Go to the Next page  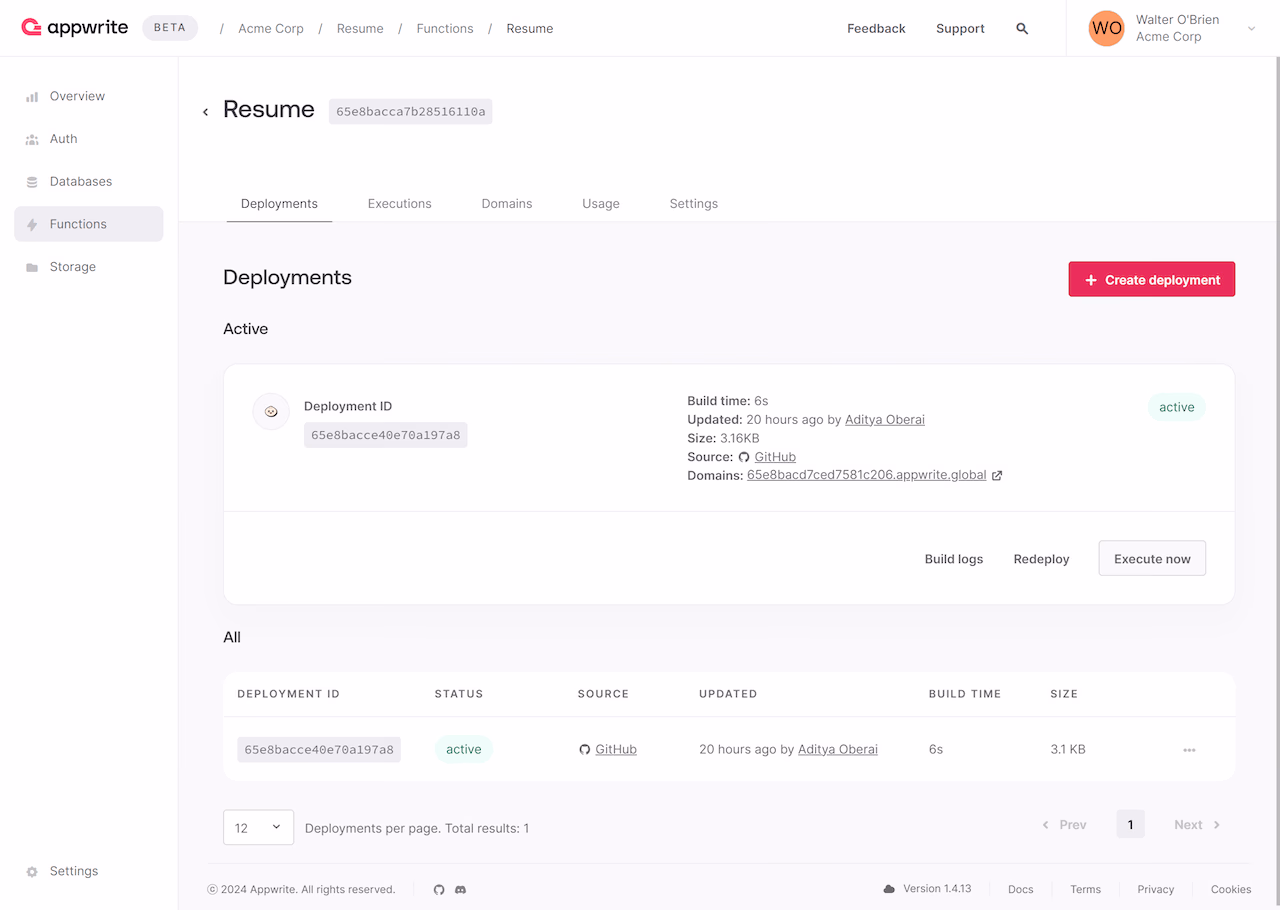[1198, 825]
